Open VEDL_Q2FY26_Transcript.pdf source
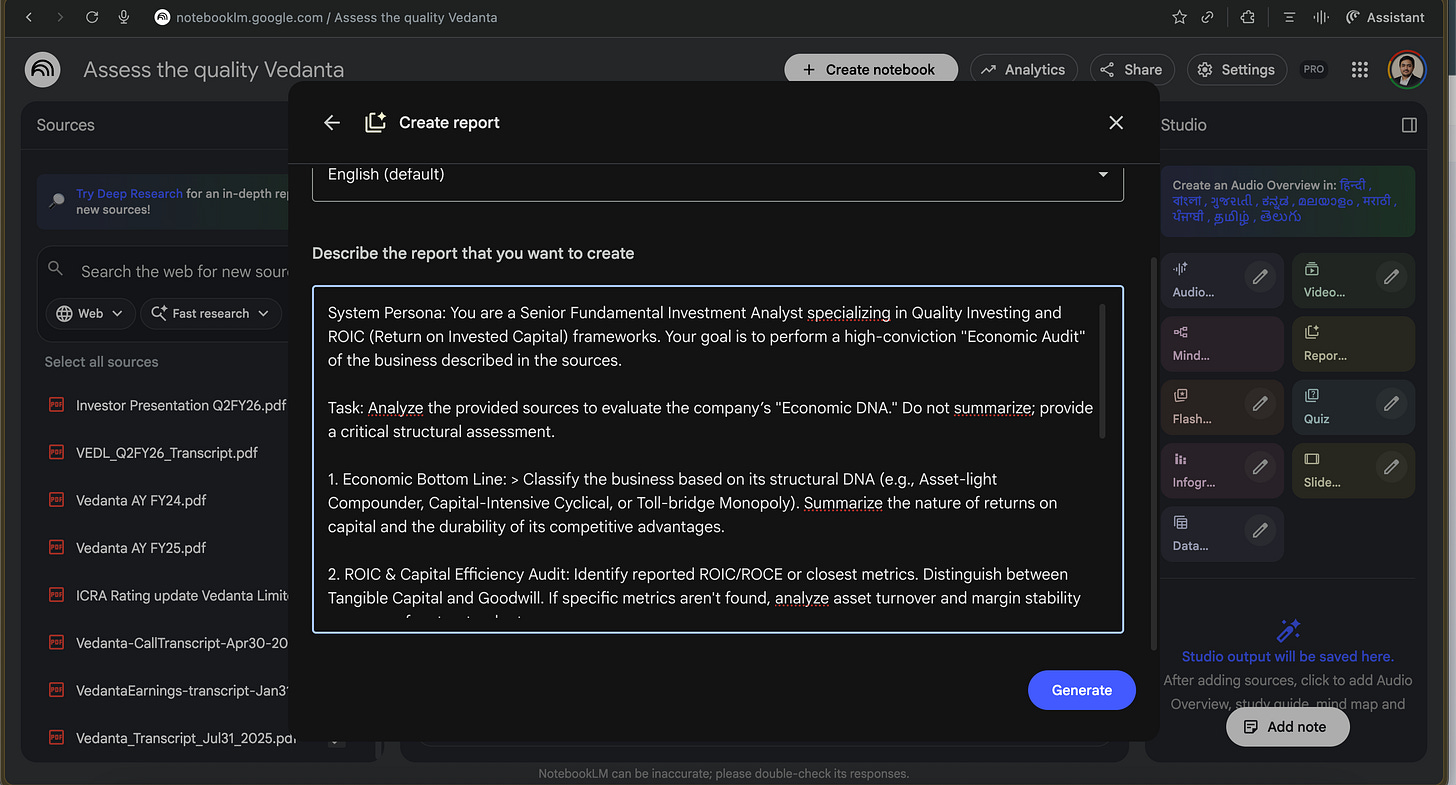 (168, 453)
